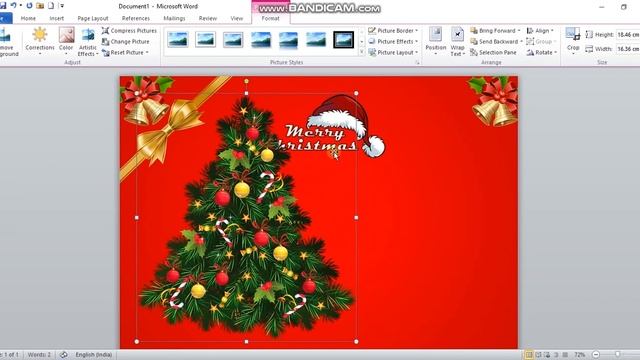
Task: Apply the black double frame picture style
Action: pos(343,40)
